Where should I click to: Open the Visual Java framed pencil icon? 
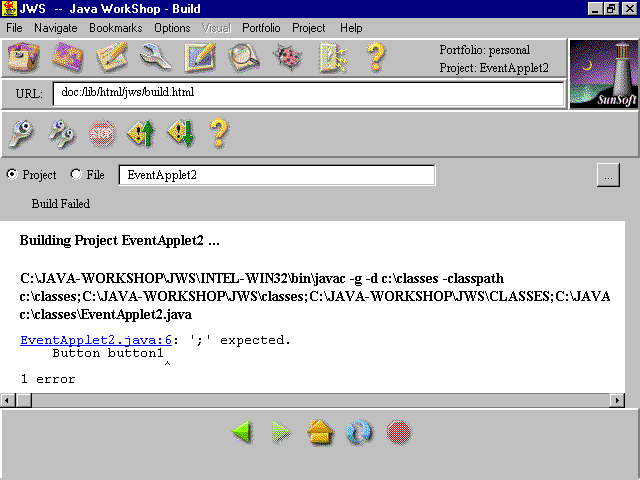(200, 58)
